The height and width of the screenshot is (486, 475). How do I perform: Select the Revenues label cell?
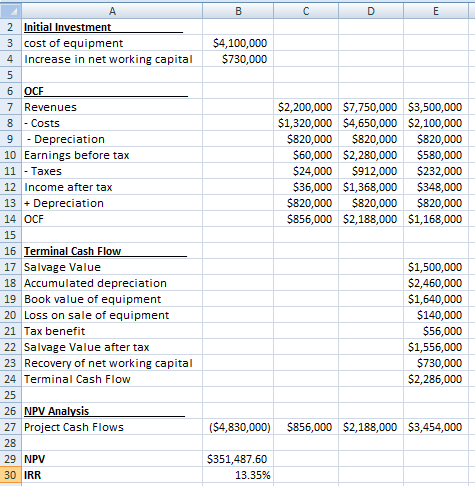pos(112,107)
